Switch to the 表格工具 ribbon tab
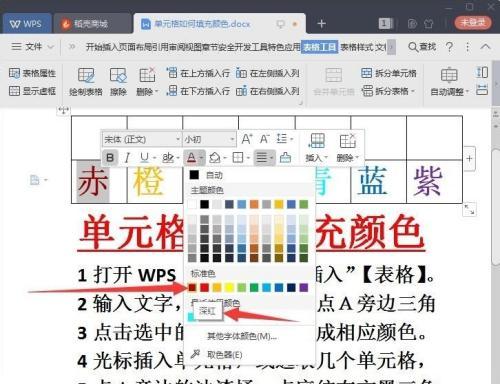This screenshot has height=384, width=500. click(x=319, y=47)
